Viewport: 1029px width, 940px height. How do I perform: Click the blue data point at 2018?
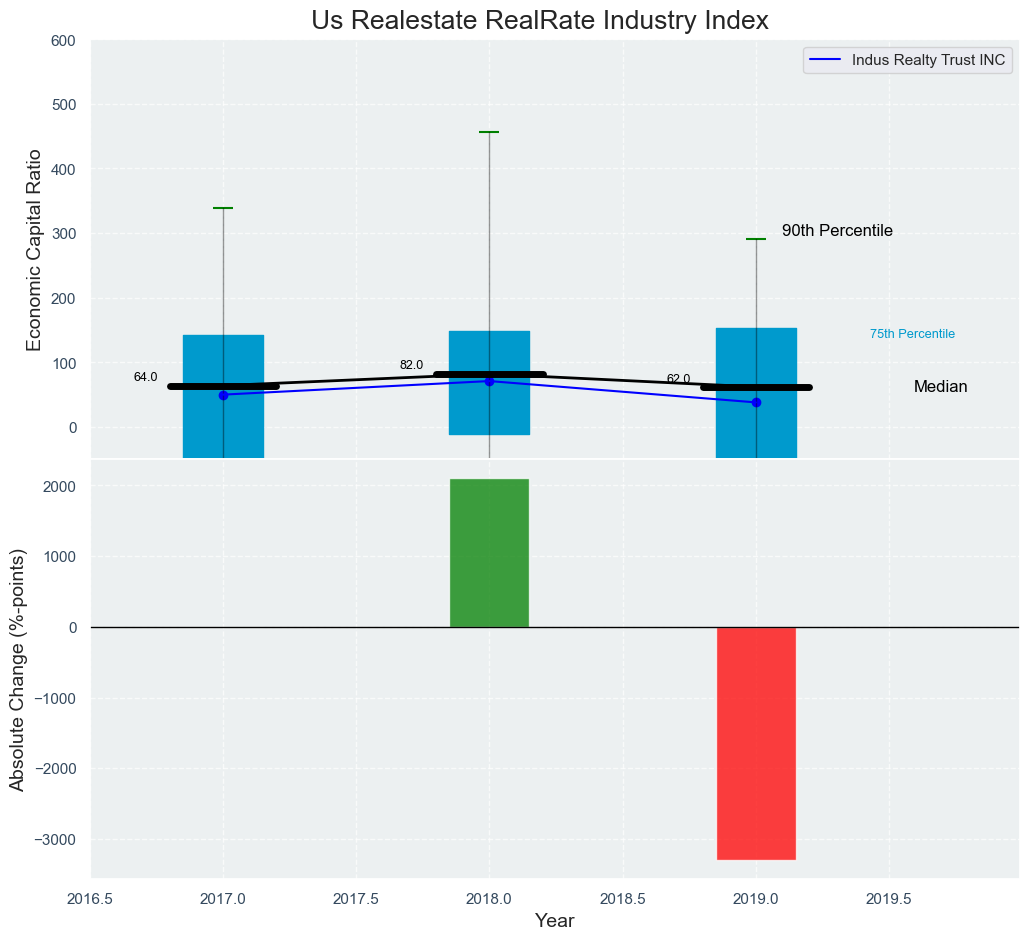[x=489, y=381]
